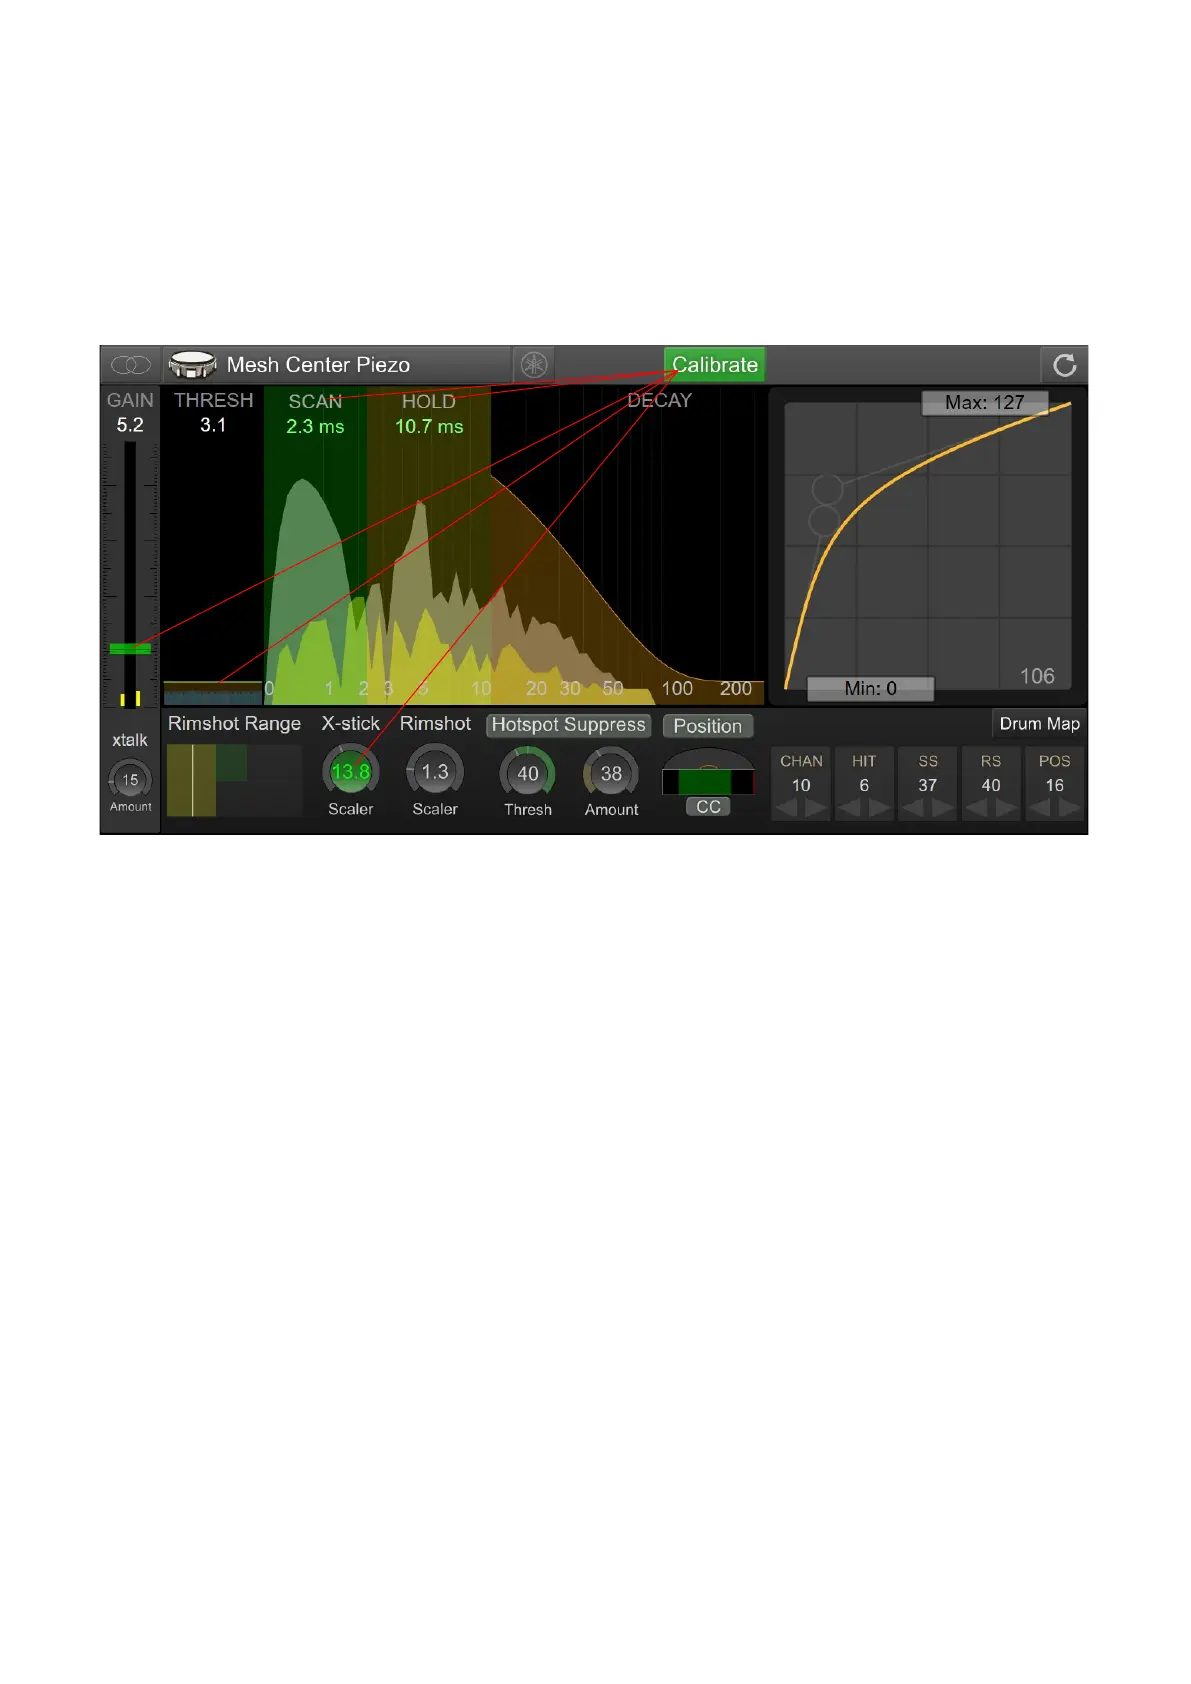
Task: Open the Drum Map tab
Action: click(1039, 724)
